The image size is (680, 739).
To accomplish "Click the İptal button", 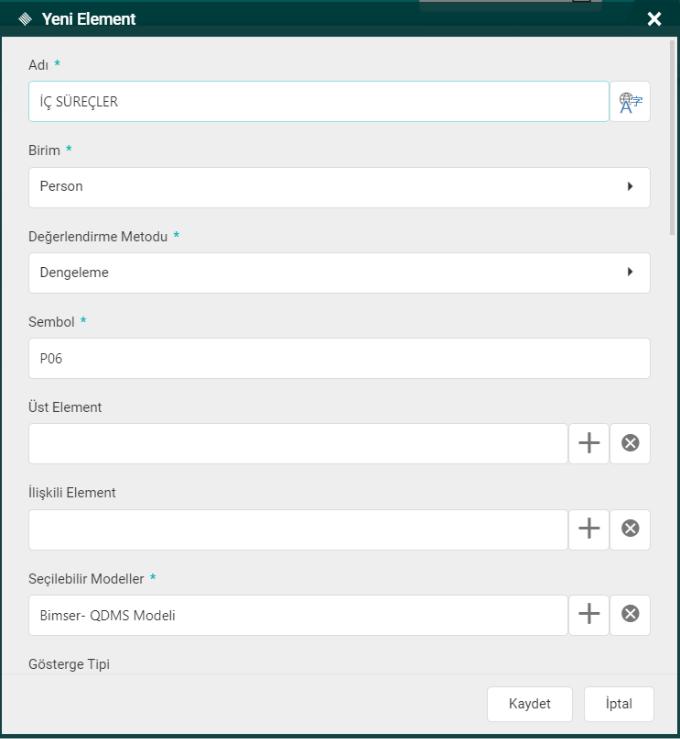I will coord(618,702).
